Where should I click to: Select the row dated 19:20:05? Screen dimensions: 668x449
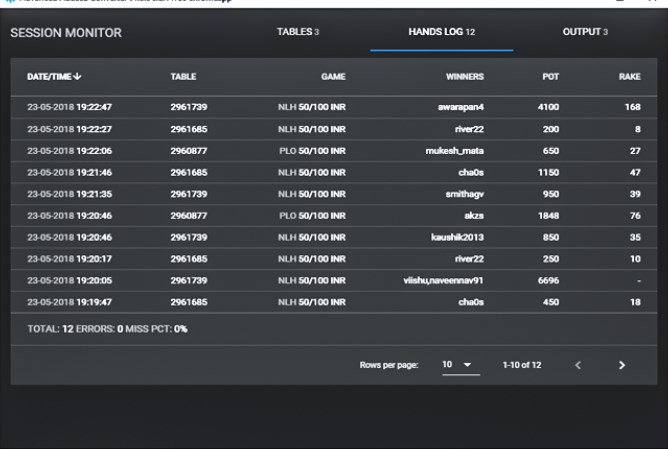click(334, 280)
